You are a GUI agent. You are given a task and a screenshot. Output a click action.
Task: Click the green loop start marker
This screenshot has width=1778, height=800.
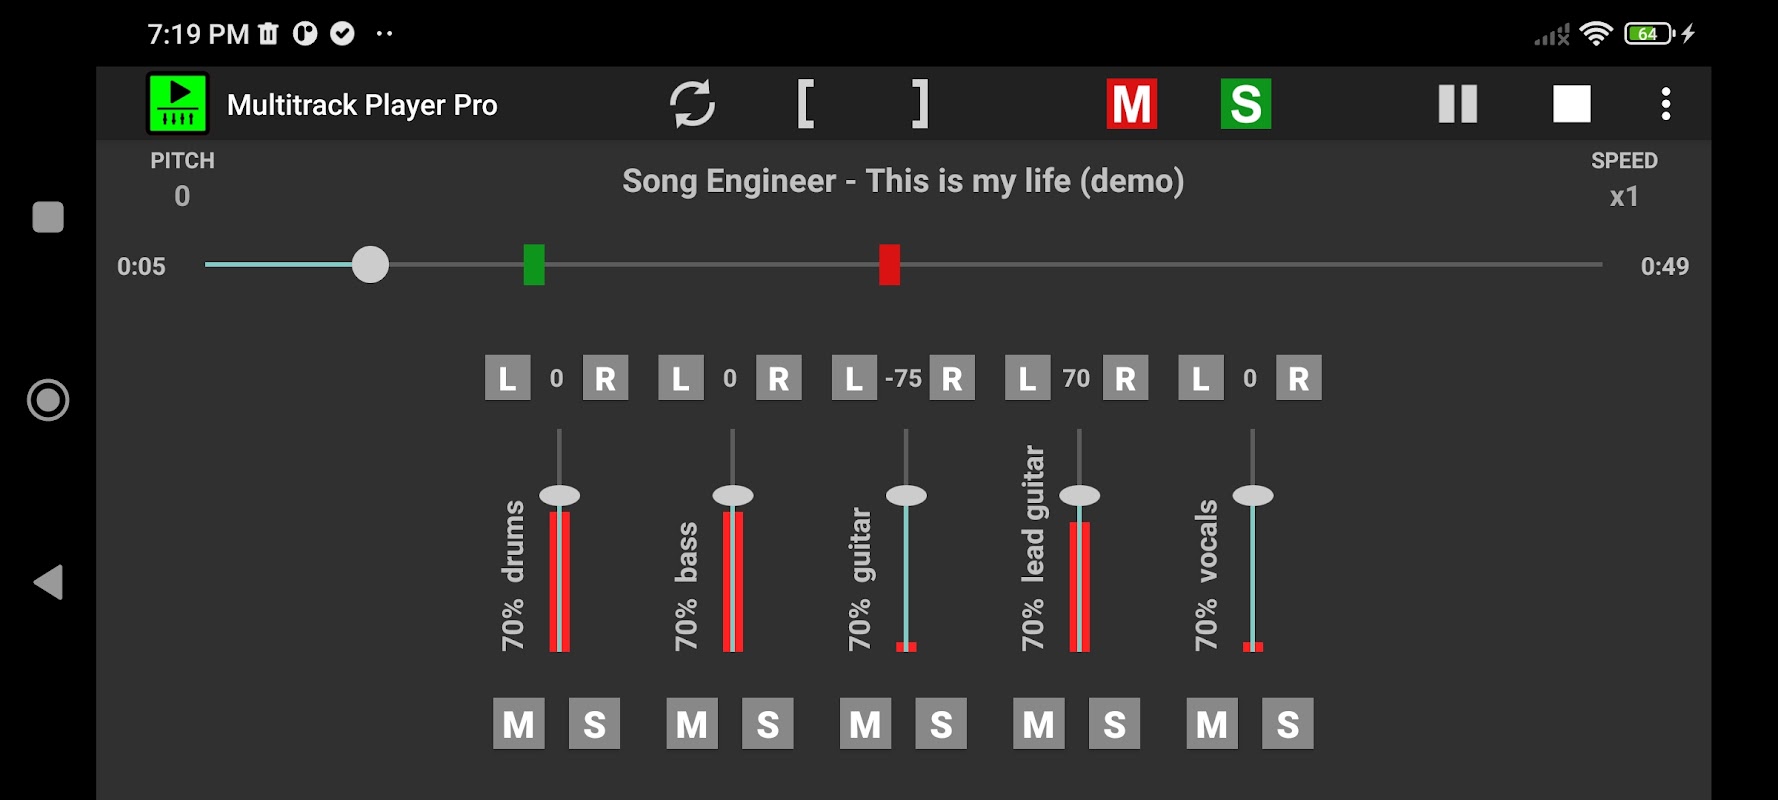point(534,265)
